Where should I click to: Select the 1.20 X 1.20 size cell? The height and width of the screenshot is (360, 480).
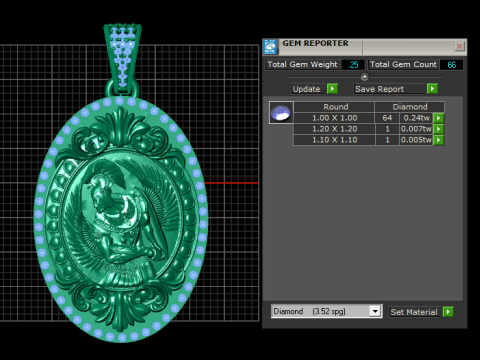pos(334,129)
